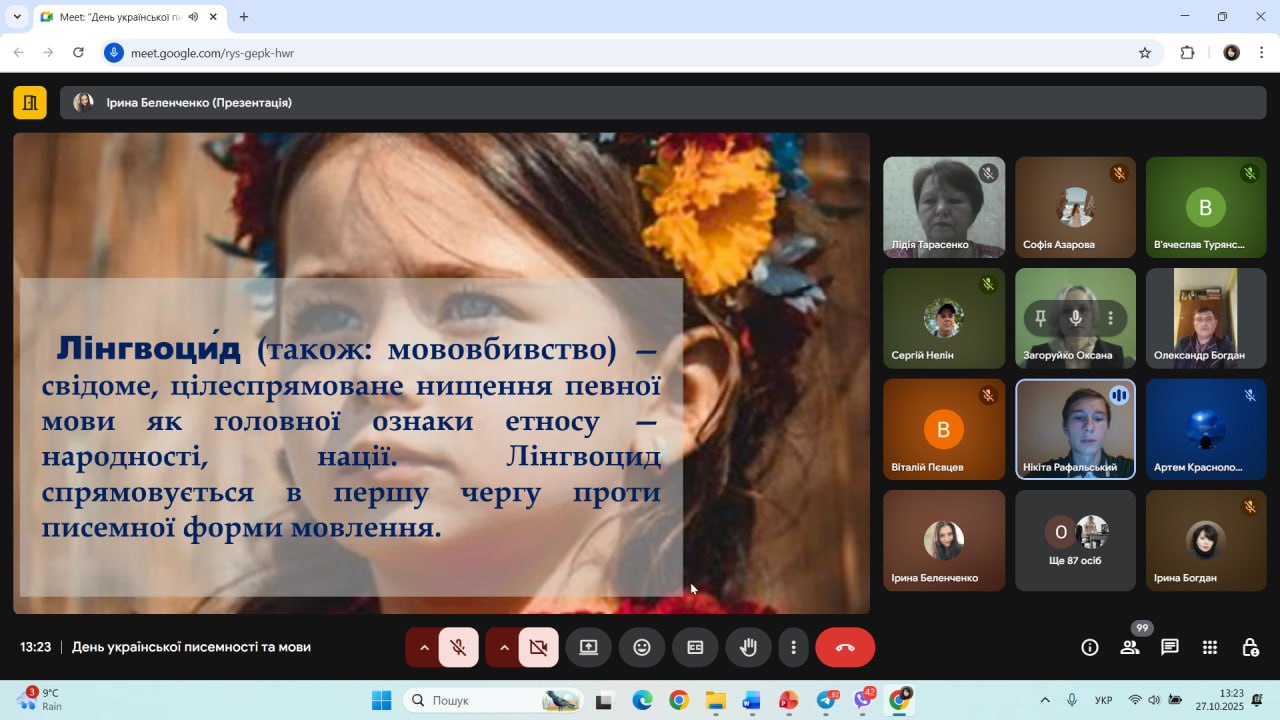The width and height of the screenshot is (1280, 720).
Task: Open host controls lock icon
Action: tap(1250, 647)
